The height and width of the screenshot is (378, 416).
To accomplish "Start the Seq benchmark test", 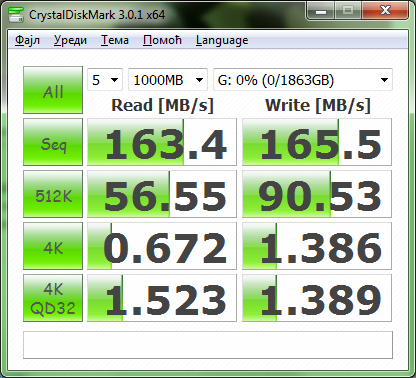I will pyautogui.click(x=53, y=142).
